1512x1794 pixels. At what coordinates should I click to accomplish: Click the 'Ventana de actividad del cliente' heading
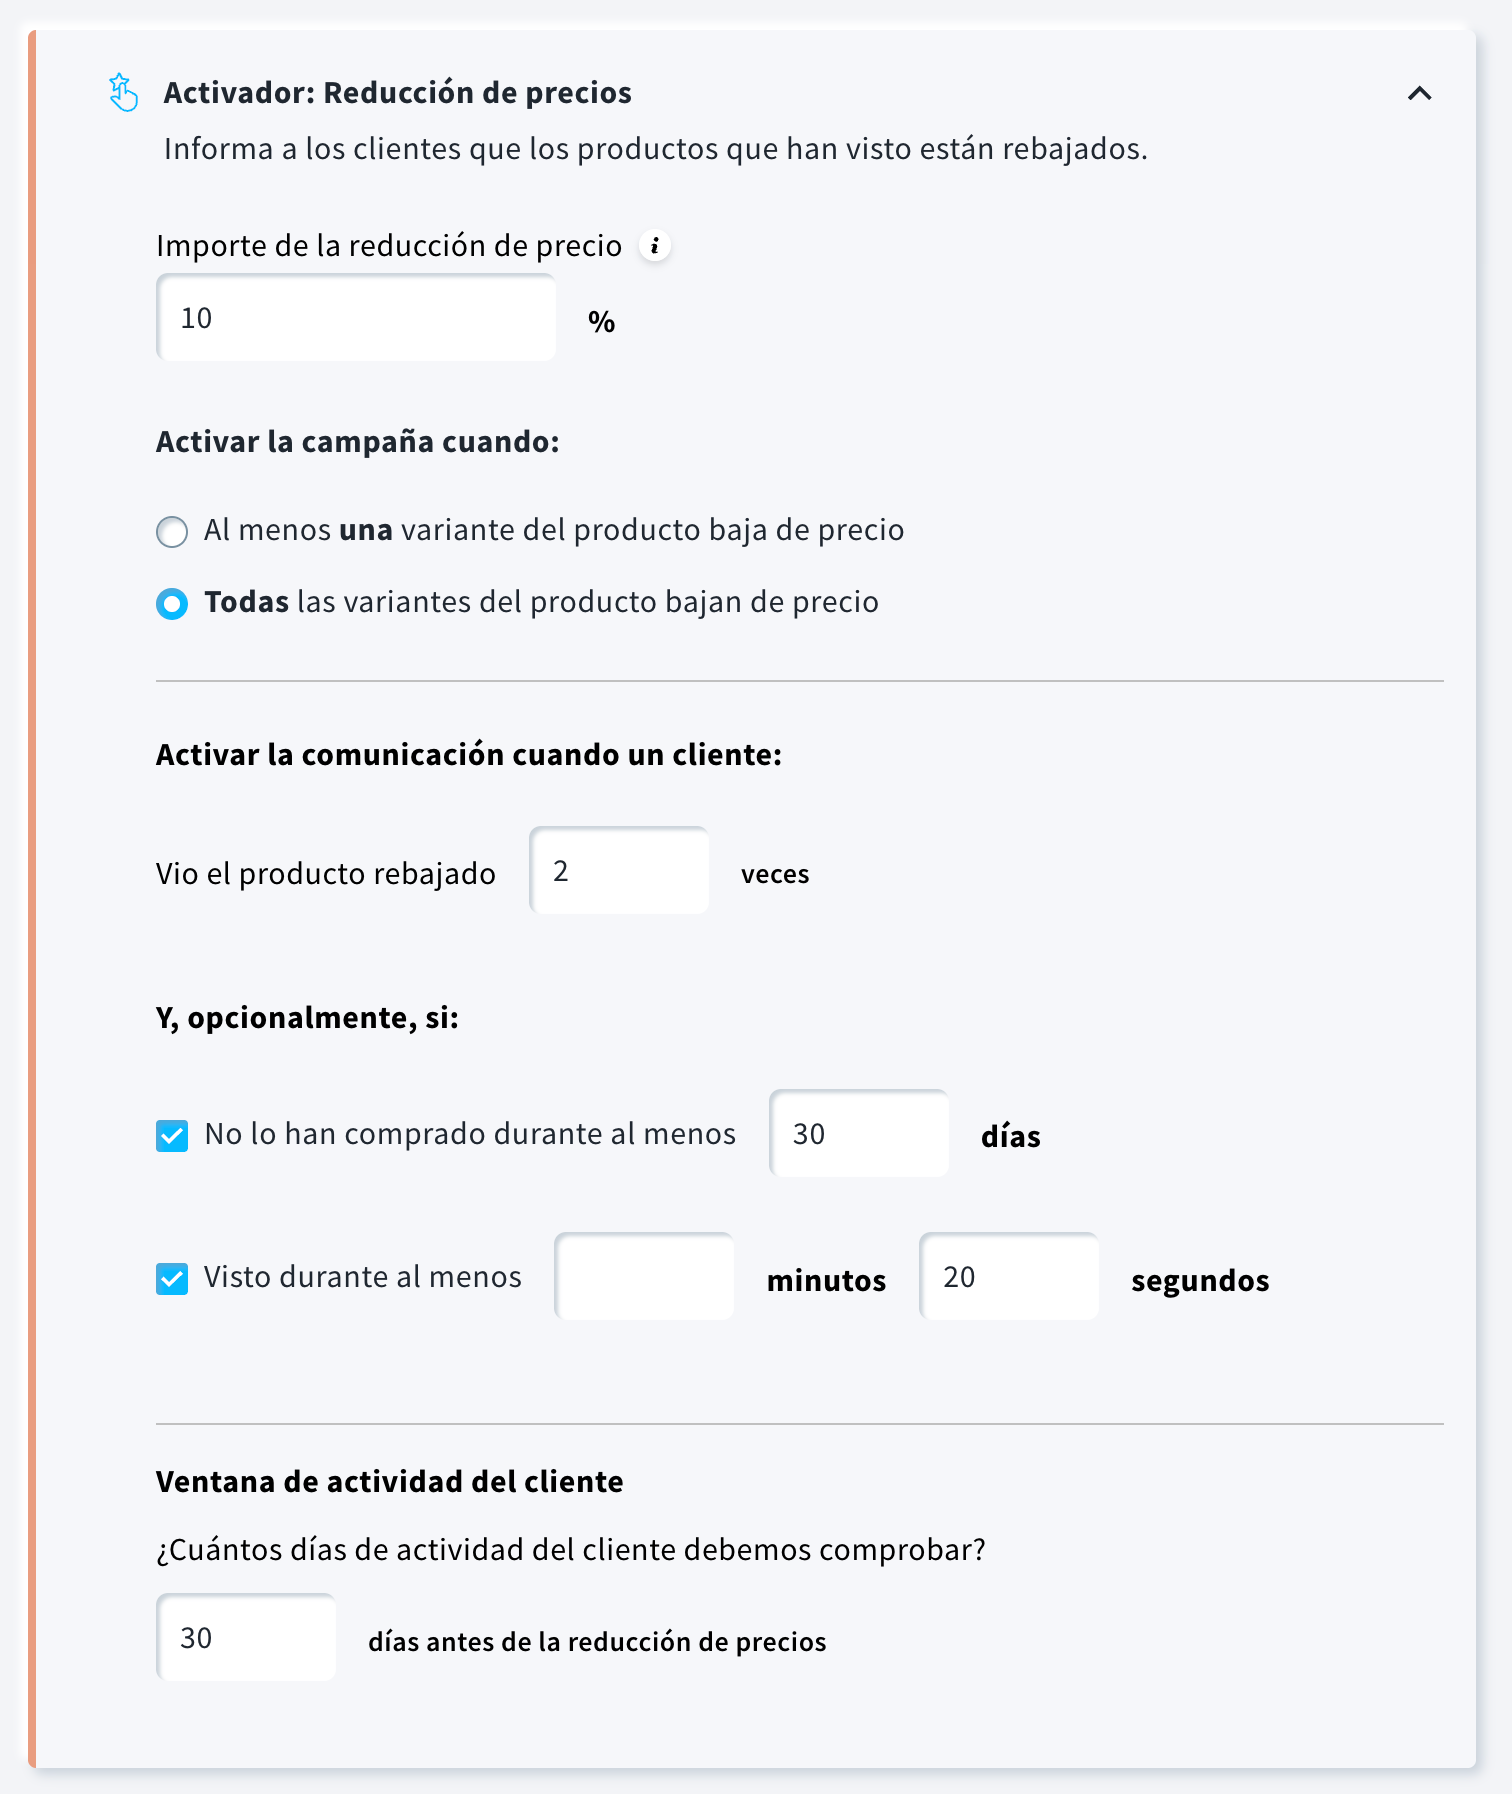389,1482
